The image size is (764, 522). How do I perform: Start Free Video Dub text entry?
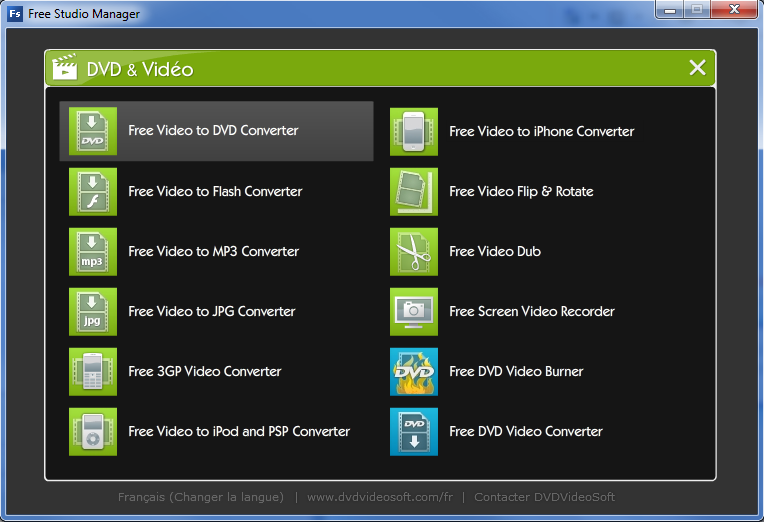[x=495, y=251]
